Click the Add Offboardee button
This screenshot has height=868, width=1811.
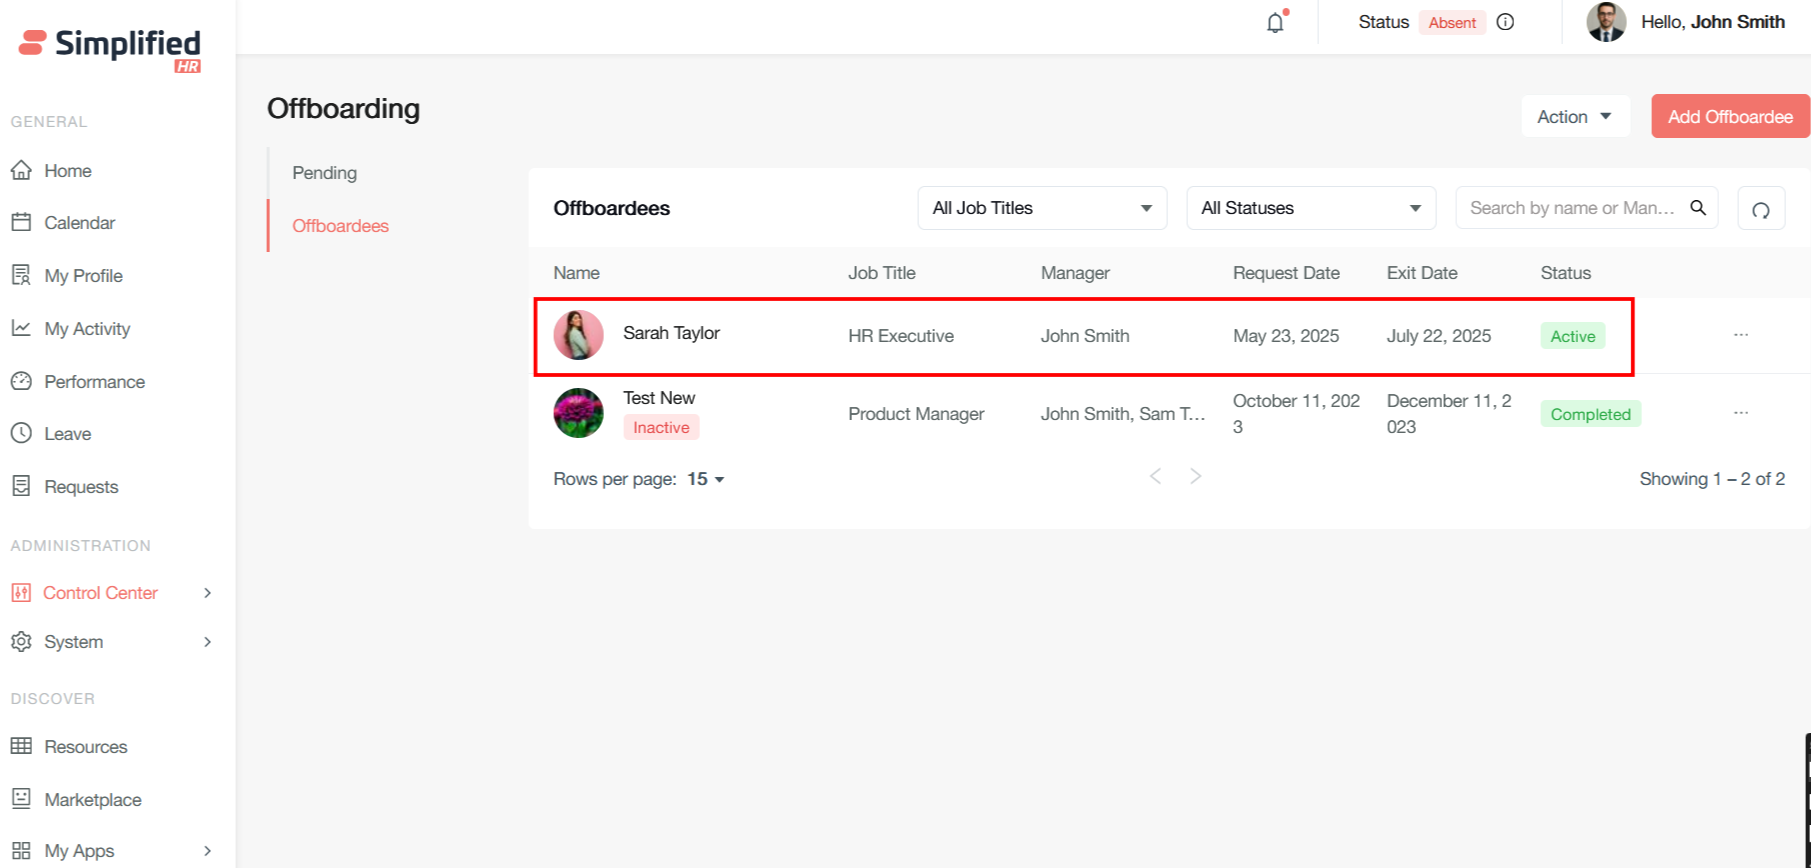1729,117
